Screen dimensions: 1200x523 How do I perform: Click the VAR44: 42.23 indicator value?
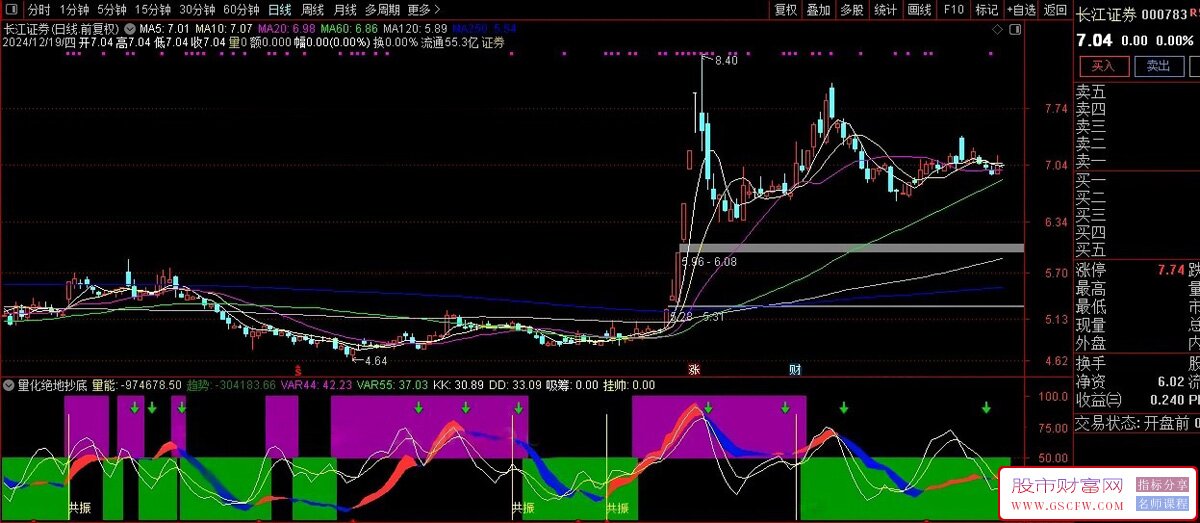click(315, 385)
